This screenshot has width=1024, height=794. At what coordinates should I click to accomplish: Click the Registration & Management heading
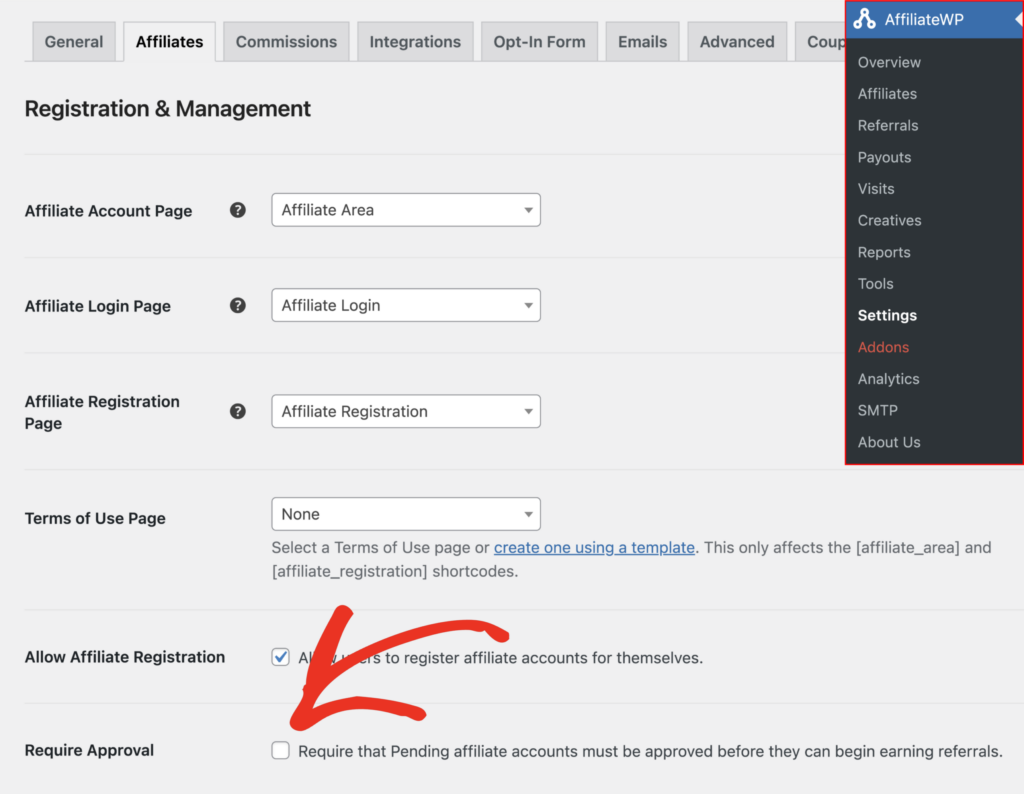click(x=168, y=108)
